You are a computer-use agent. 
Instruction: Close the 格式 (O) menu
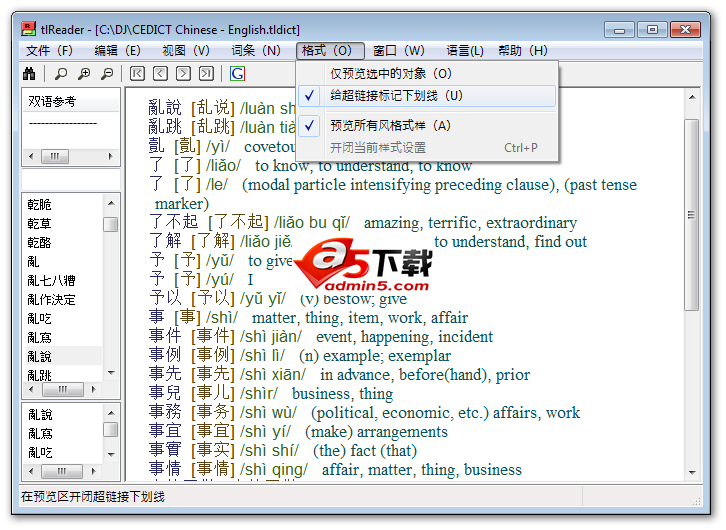[330, 50]
